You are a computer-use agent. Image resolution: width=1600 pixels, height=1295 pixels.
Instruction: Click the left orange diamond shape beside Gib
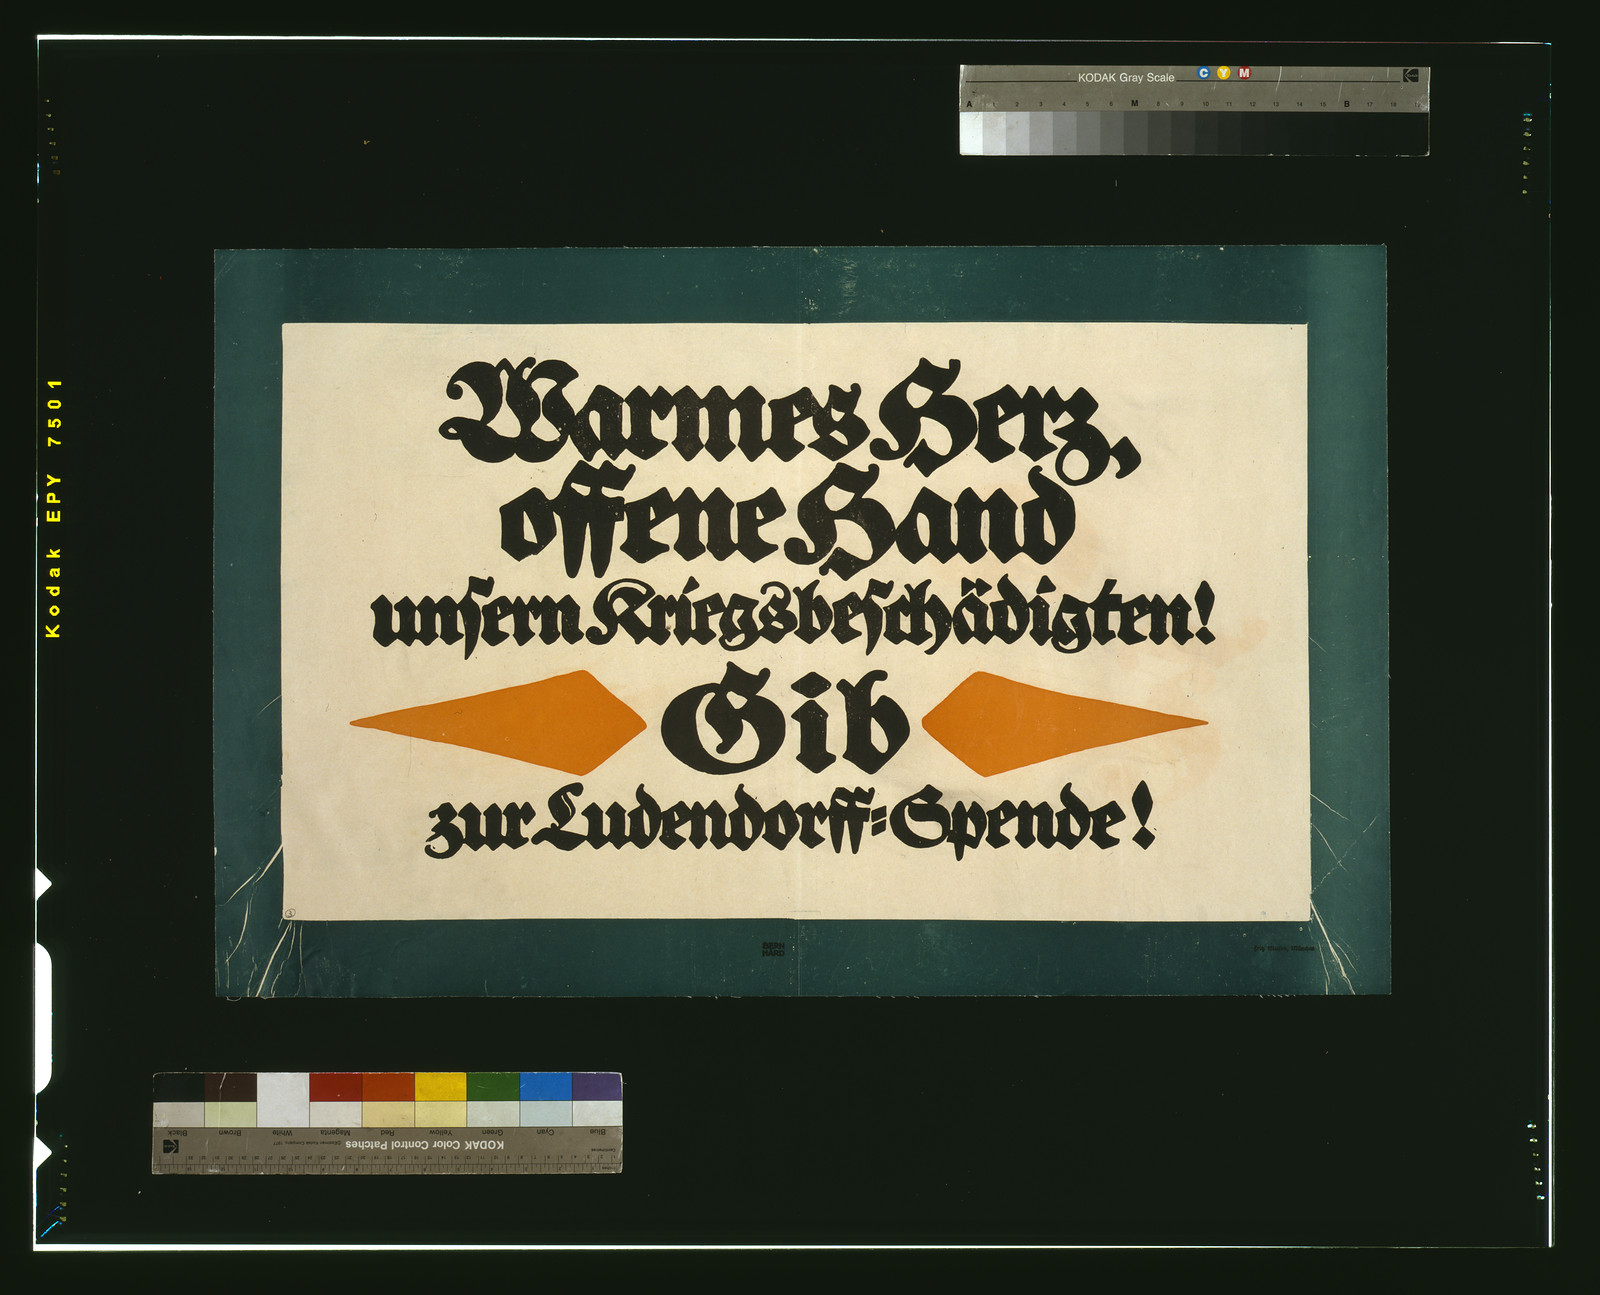(497, 722)
